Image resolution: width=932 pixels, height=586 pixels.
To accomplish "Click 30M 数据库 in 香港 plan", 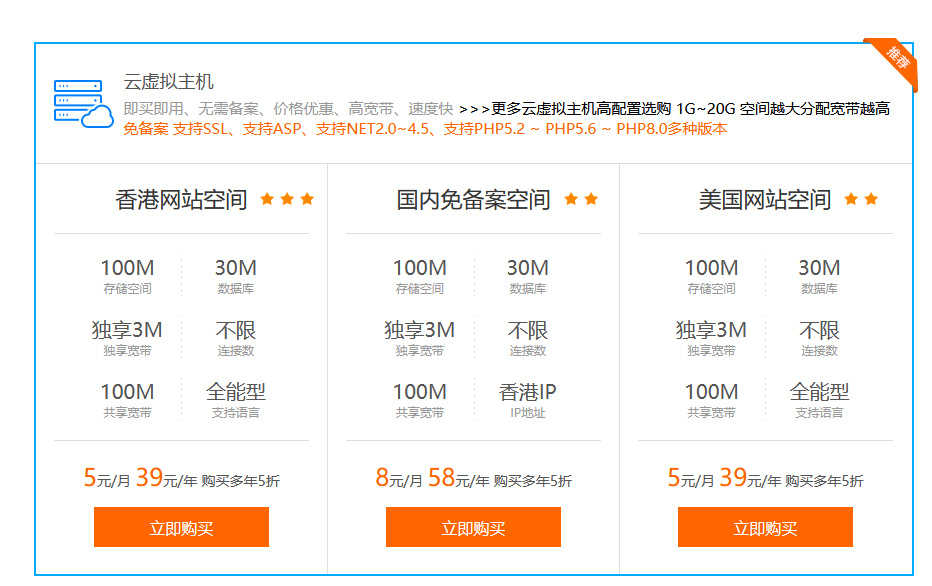I will pos(235,276).
